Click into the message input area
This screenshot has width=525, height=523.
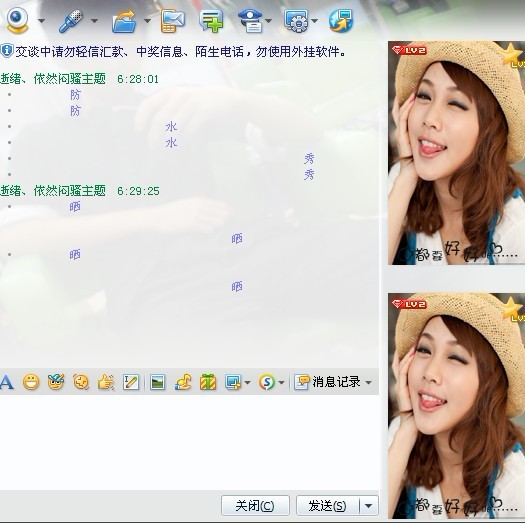tap(189, 442)
